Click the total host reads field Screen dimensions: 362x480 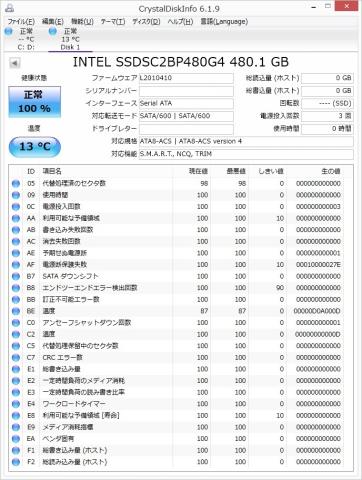[327, 78]
